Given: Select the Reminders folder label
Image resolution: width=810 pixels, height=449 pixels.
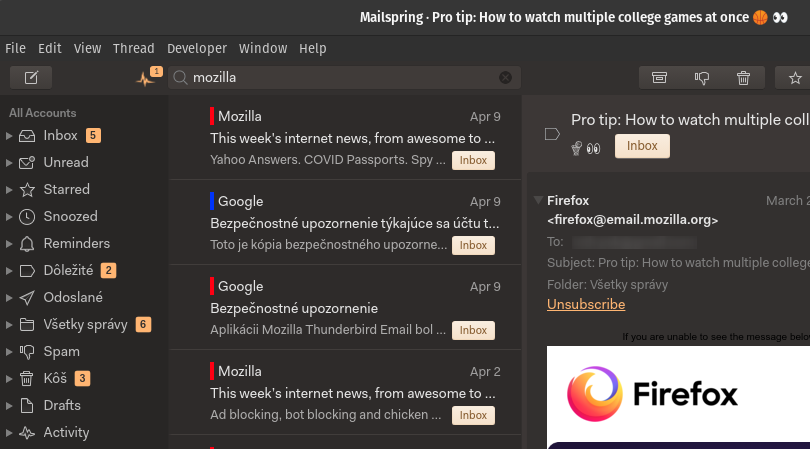Looking at the screenshot, I should tap(76, 244).
